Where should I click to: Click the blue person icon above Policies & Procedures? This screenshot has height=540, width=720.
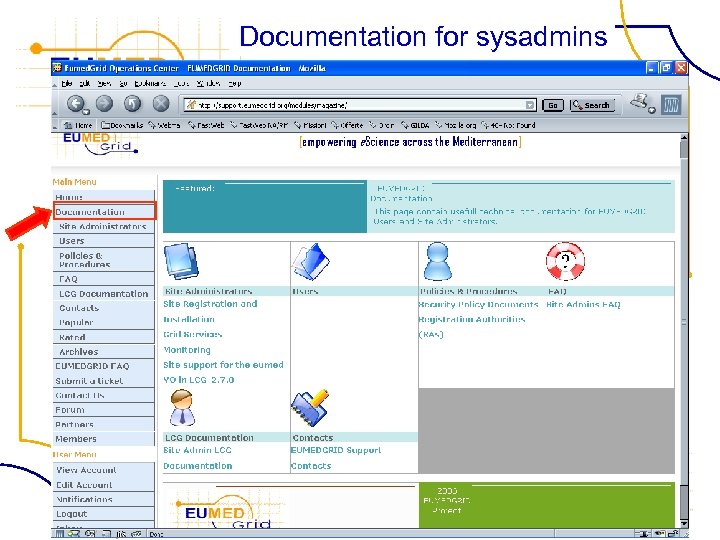[x=437, y=261]
